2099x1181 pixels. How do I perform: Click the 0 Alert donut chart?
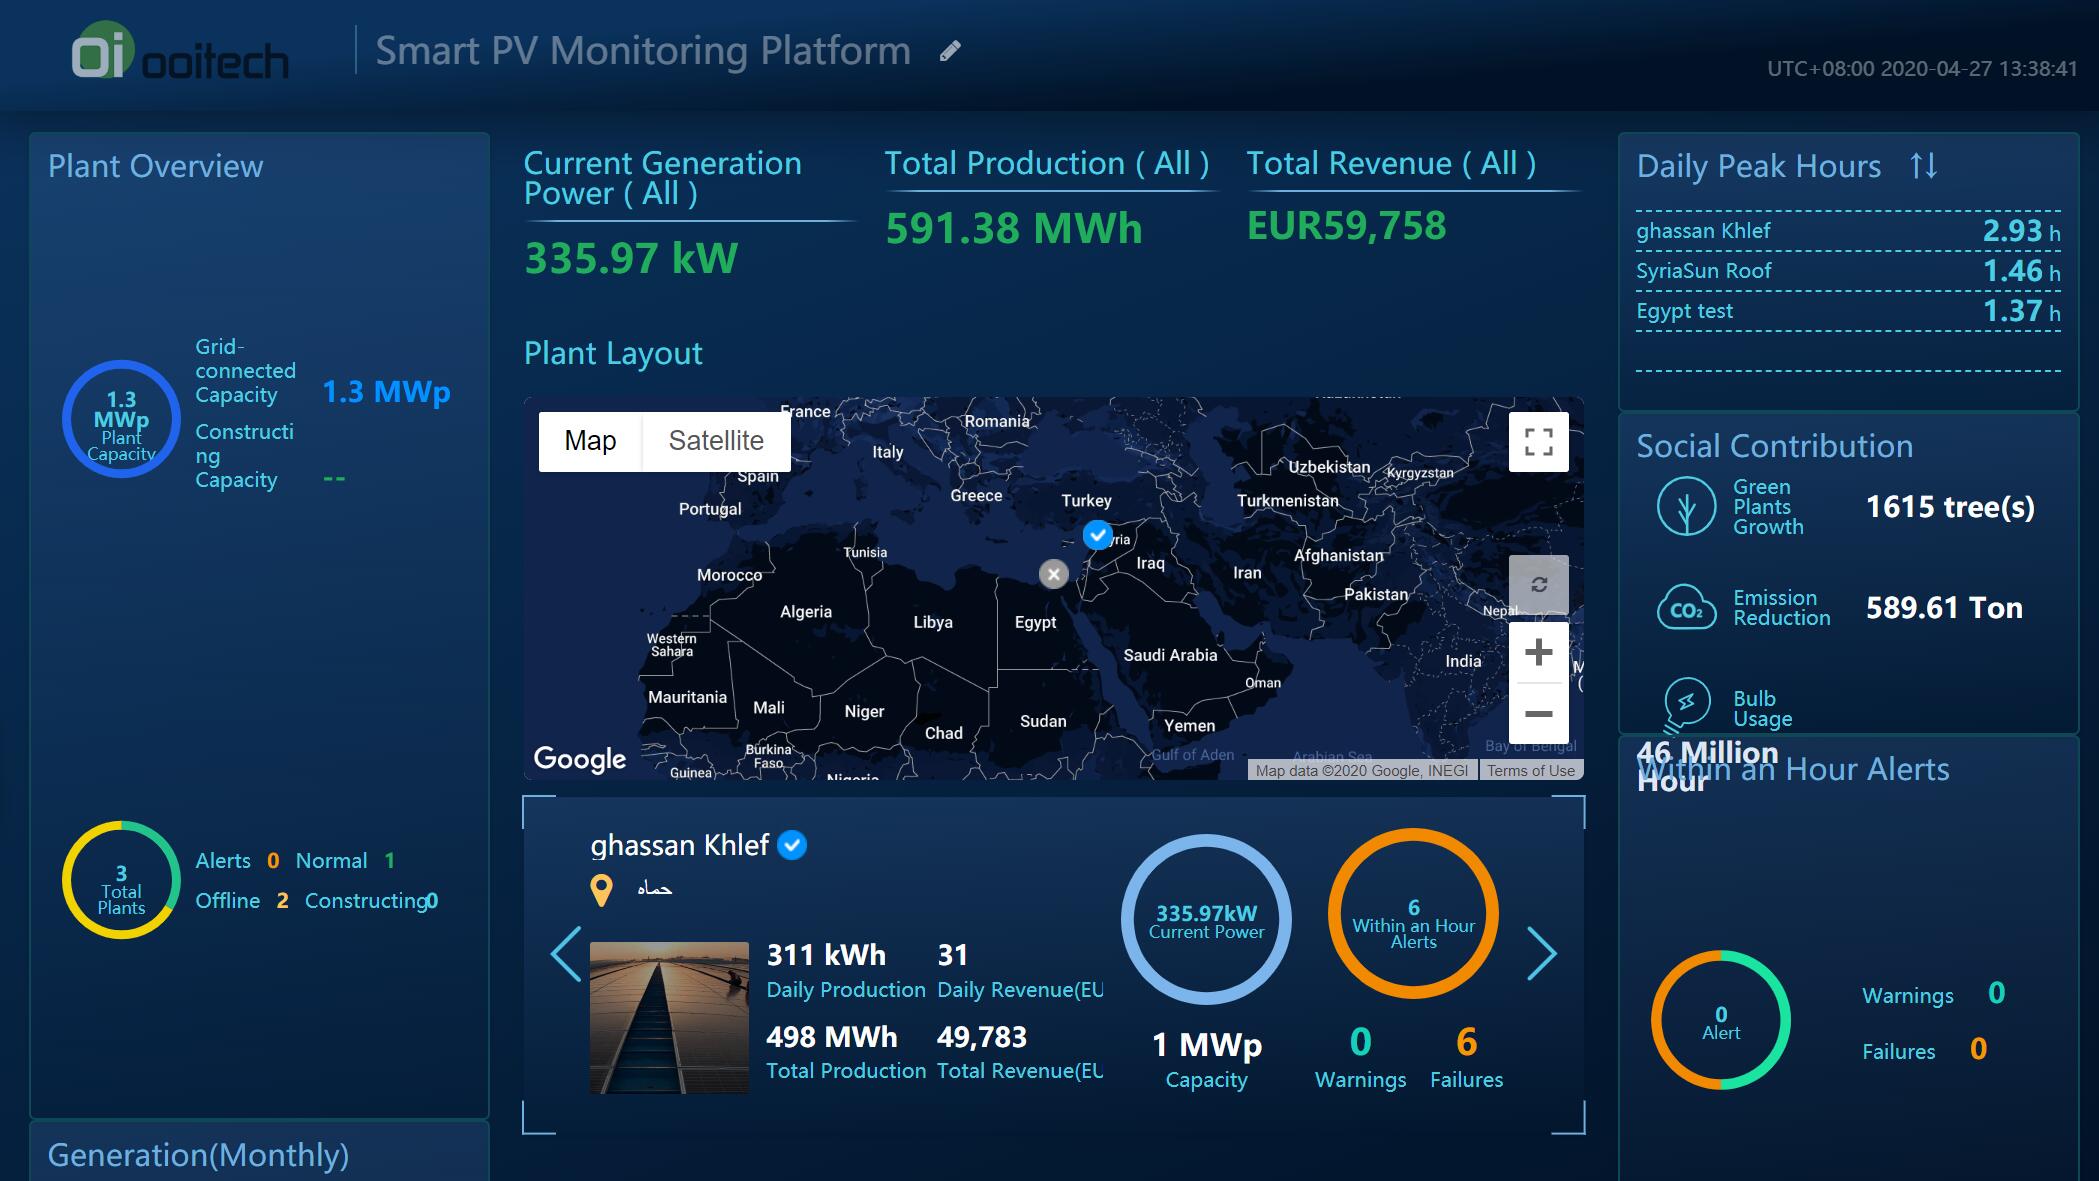click(x=1721, y=1020)
